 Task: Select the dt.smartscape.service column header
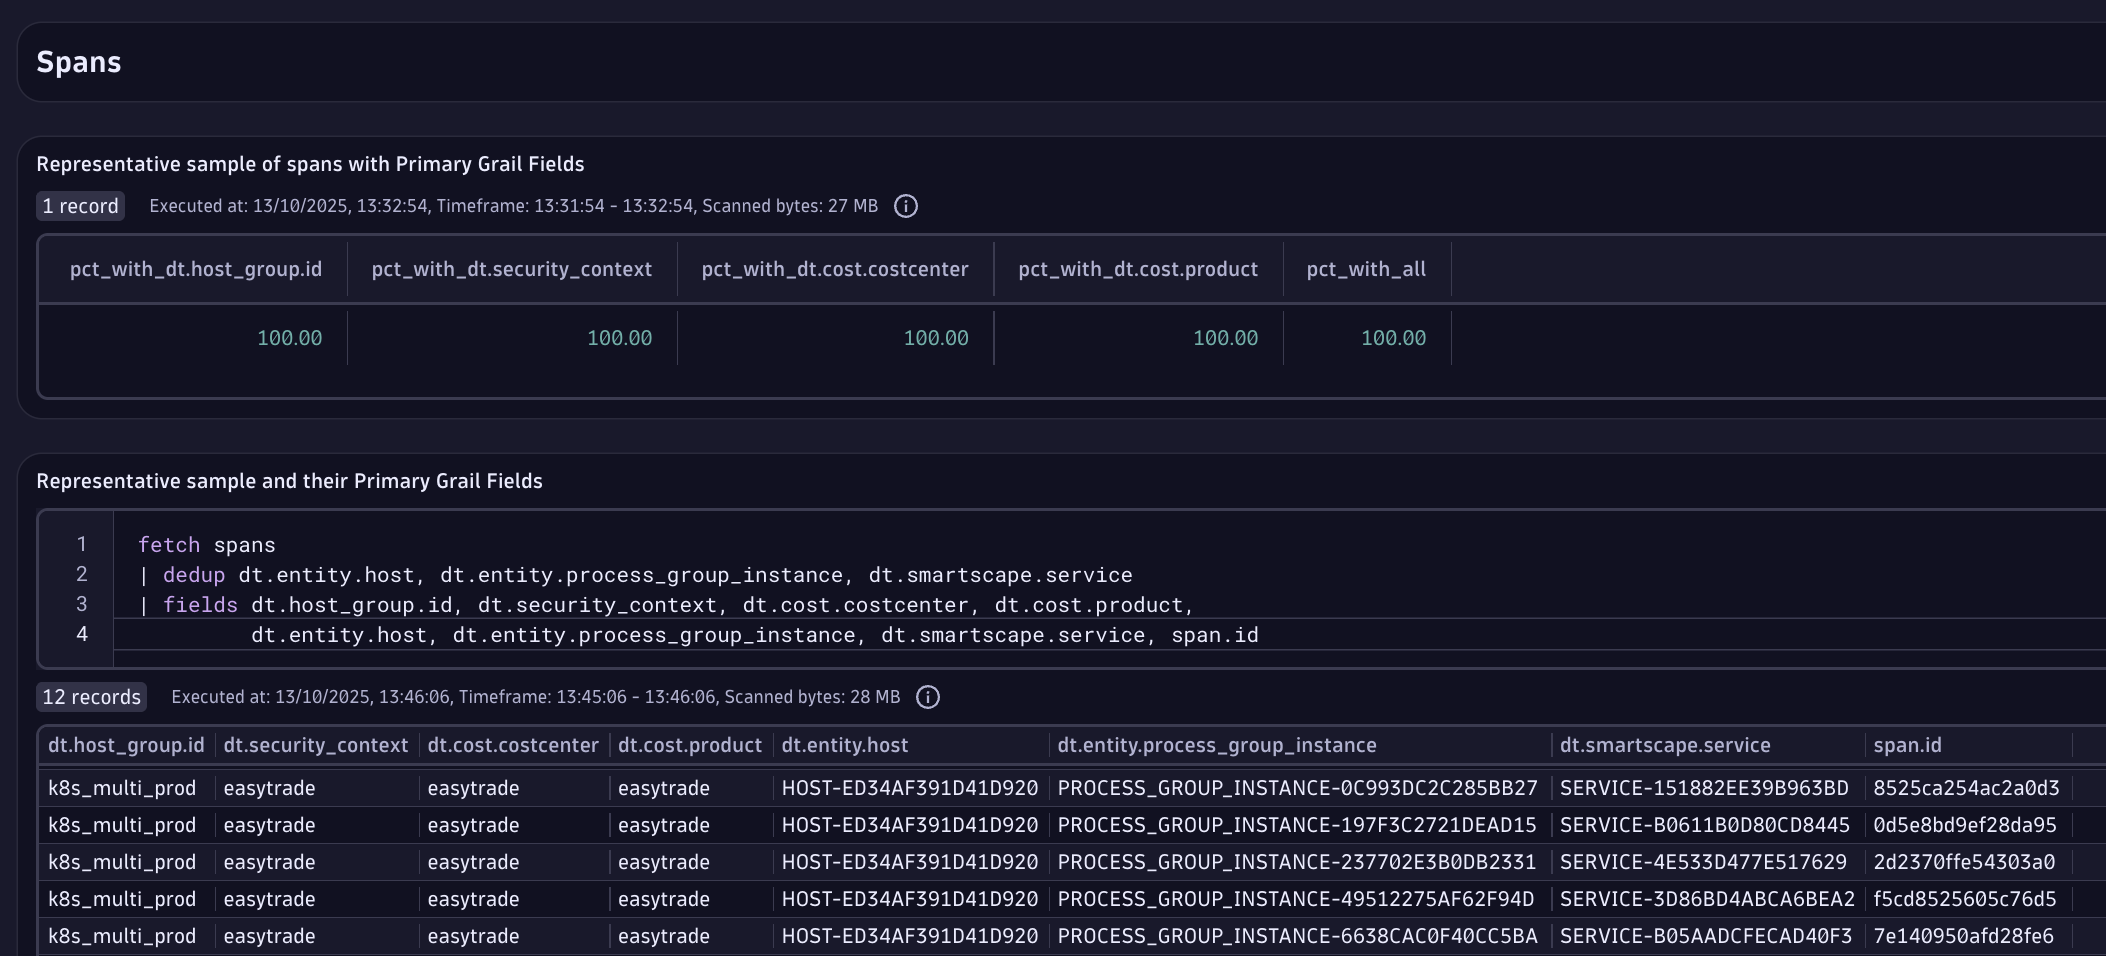(x=1664, y=745)
